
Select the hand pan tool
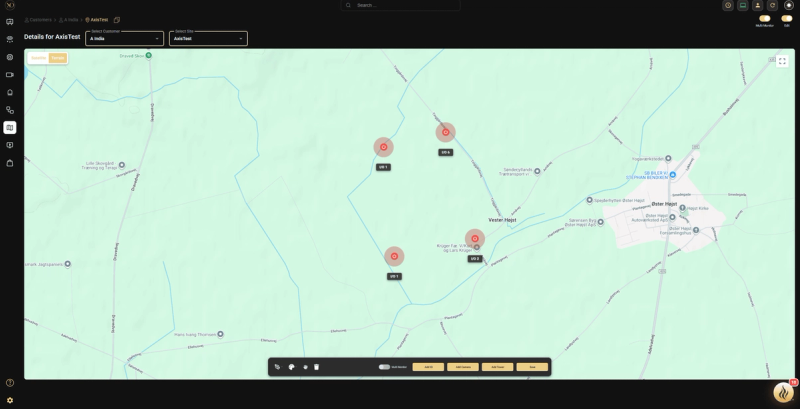tap(305, 367)
